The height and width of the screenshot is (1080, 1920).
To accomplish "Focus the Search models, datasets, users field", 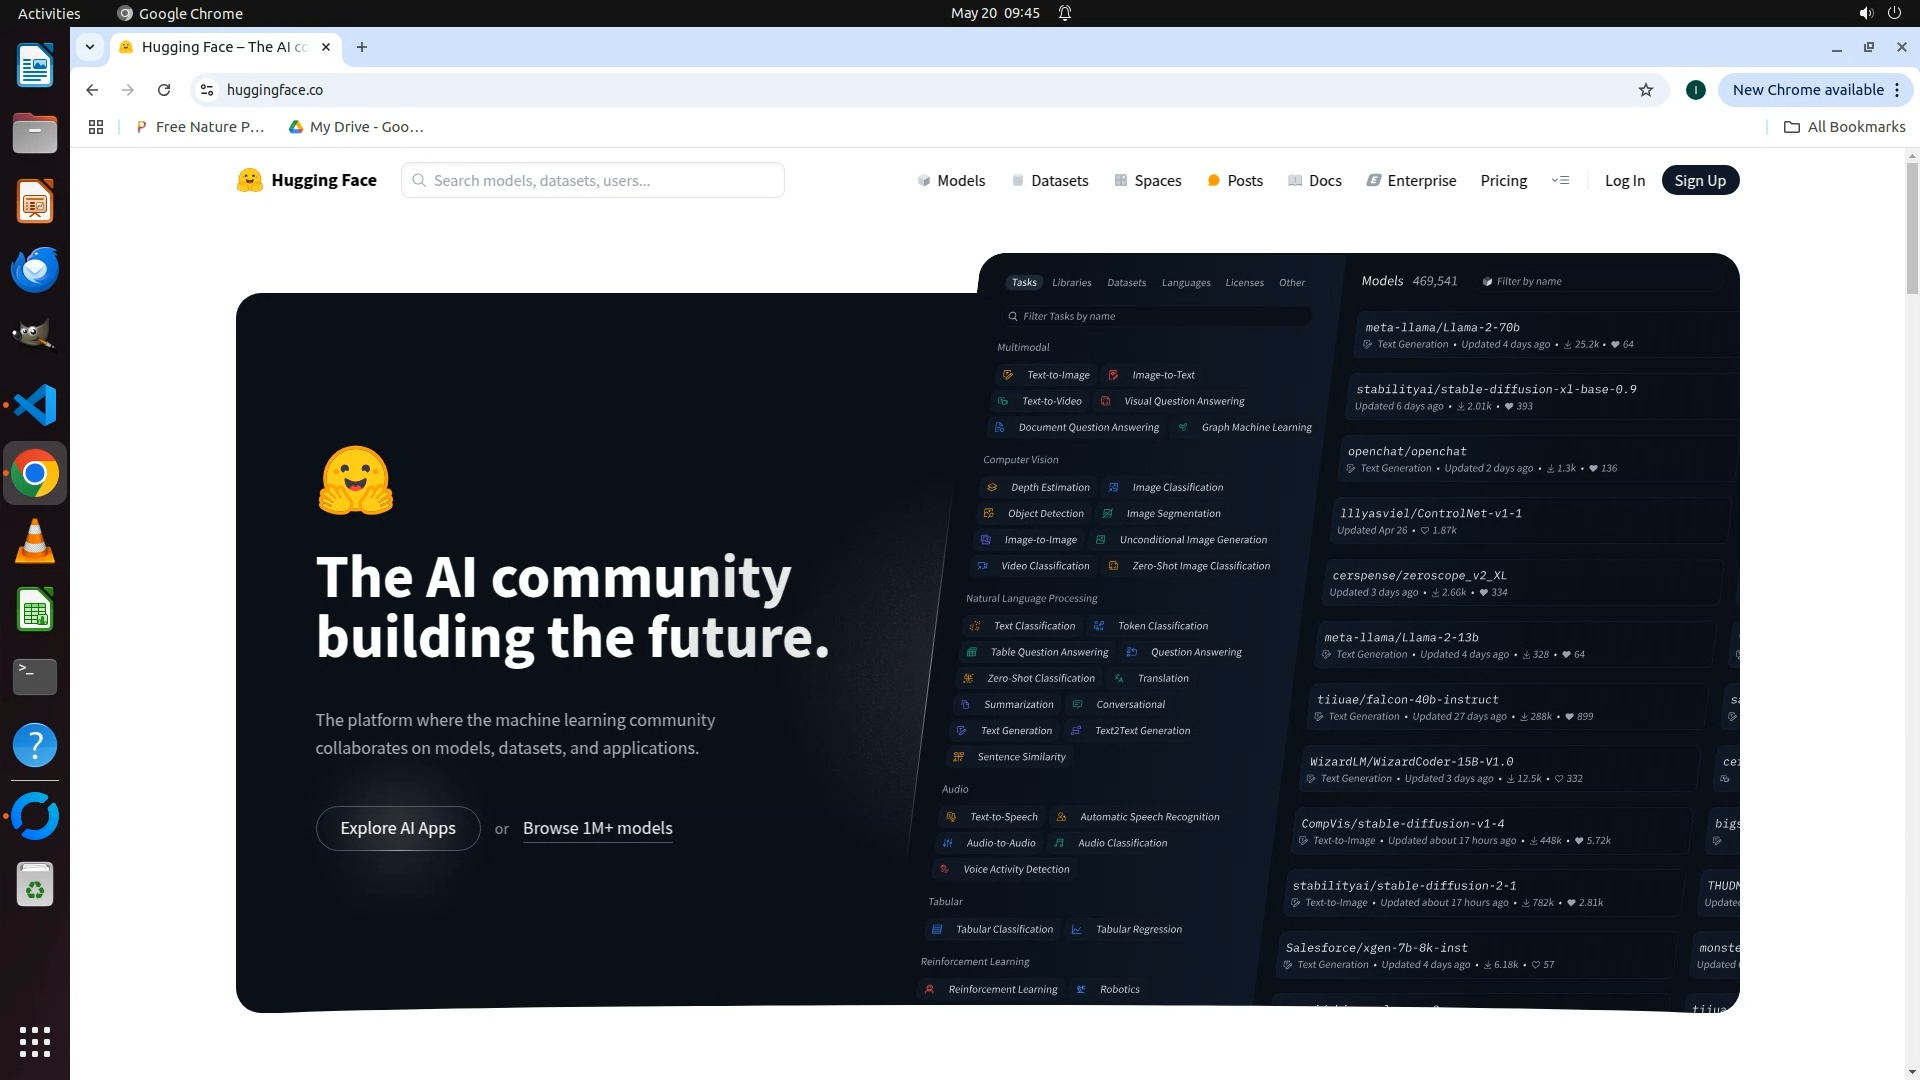I will [600, 180].
